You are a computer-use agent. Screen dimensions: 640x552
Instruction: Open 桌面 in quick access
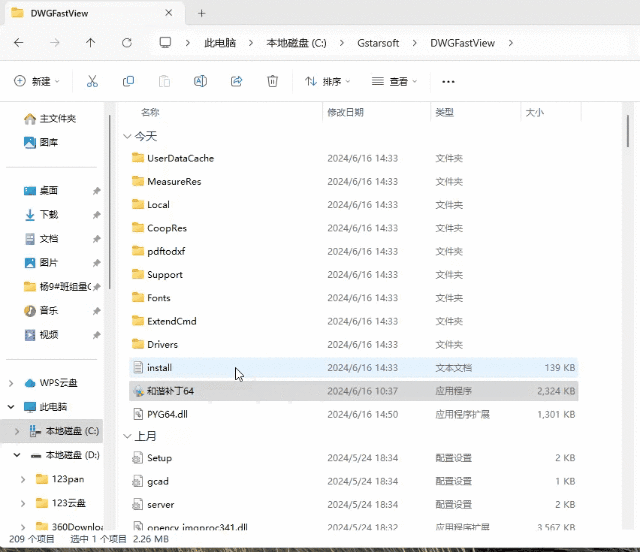coord(41,191)
